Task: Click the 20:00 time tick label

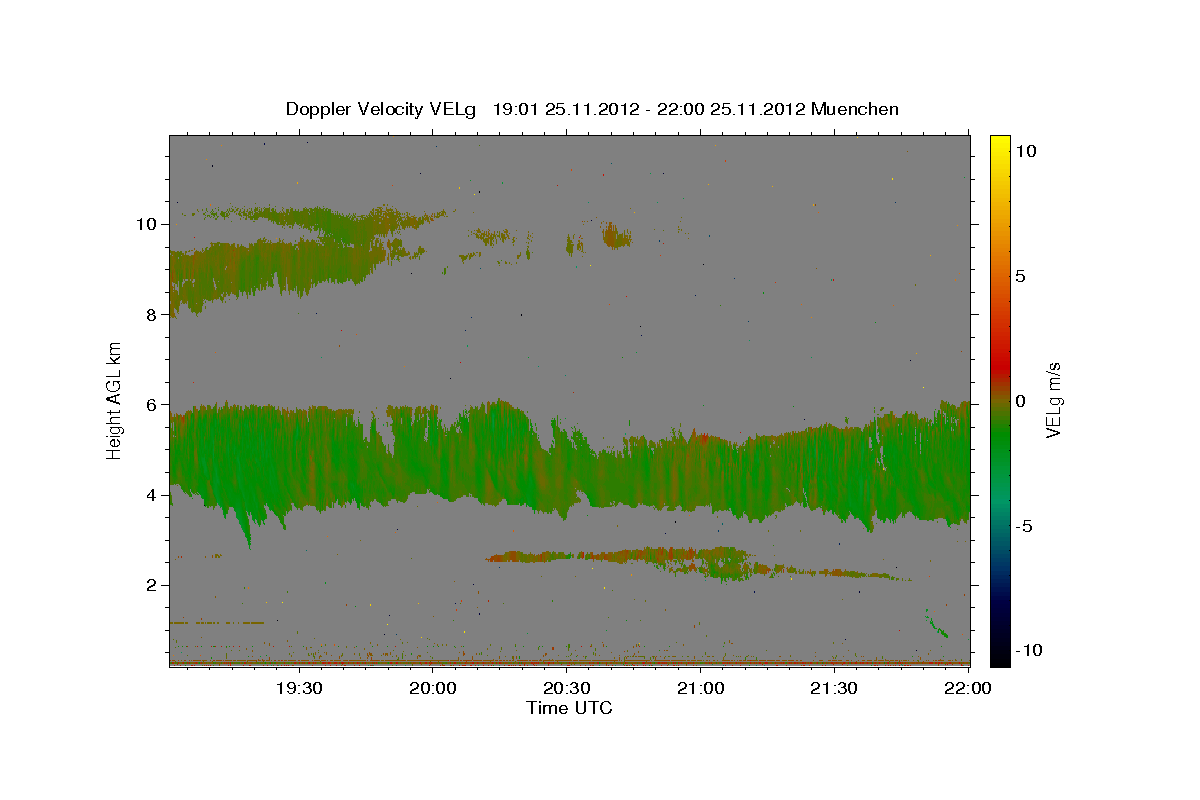Action: 433,688
